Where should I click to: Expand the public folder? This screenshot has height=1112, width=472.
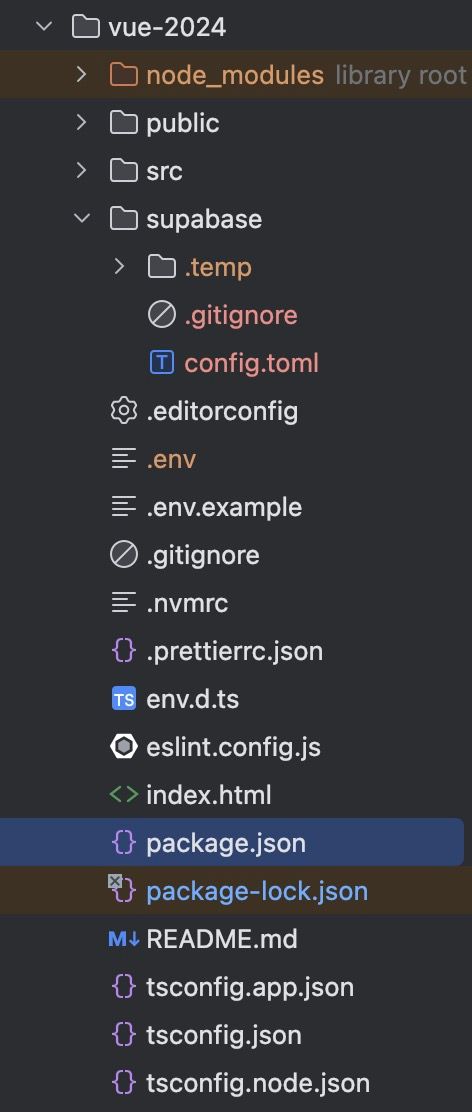pyautogui.click(x=82, y=123)
